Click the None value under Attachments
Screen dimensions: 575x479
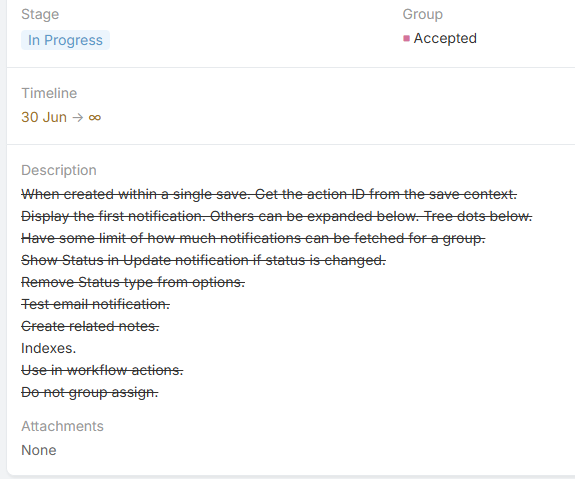[x=39, y=450]
